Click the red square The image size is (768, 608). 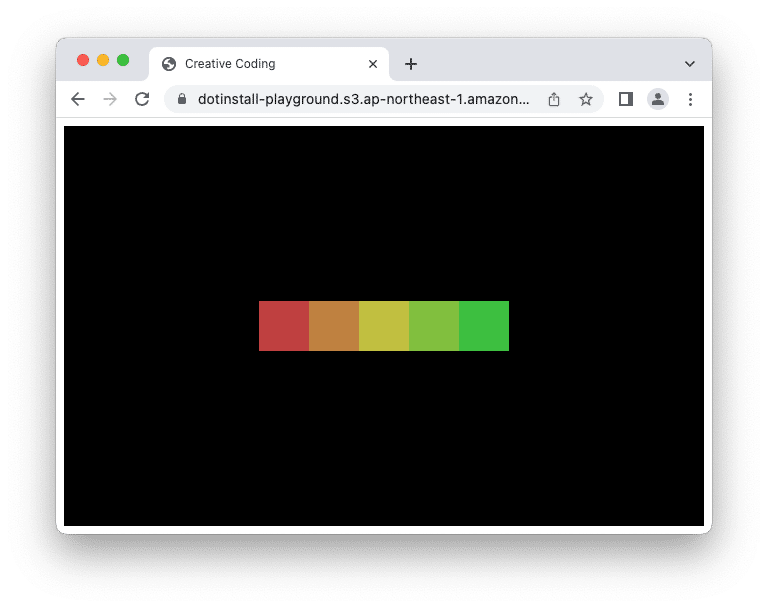pos(284,326)
